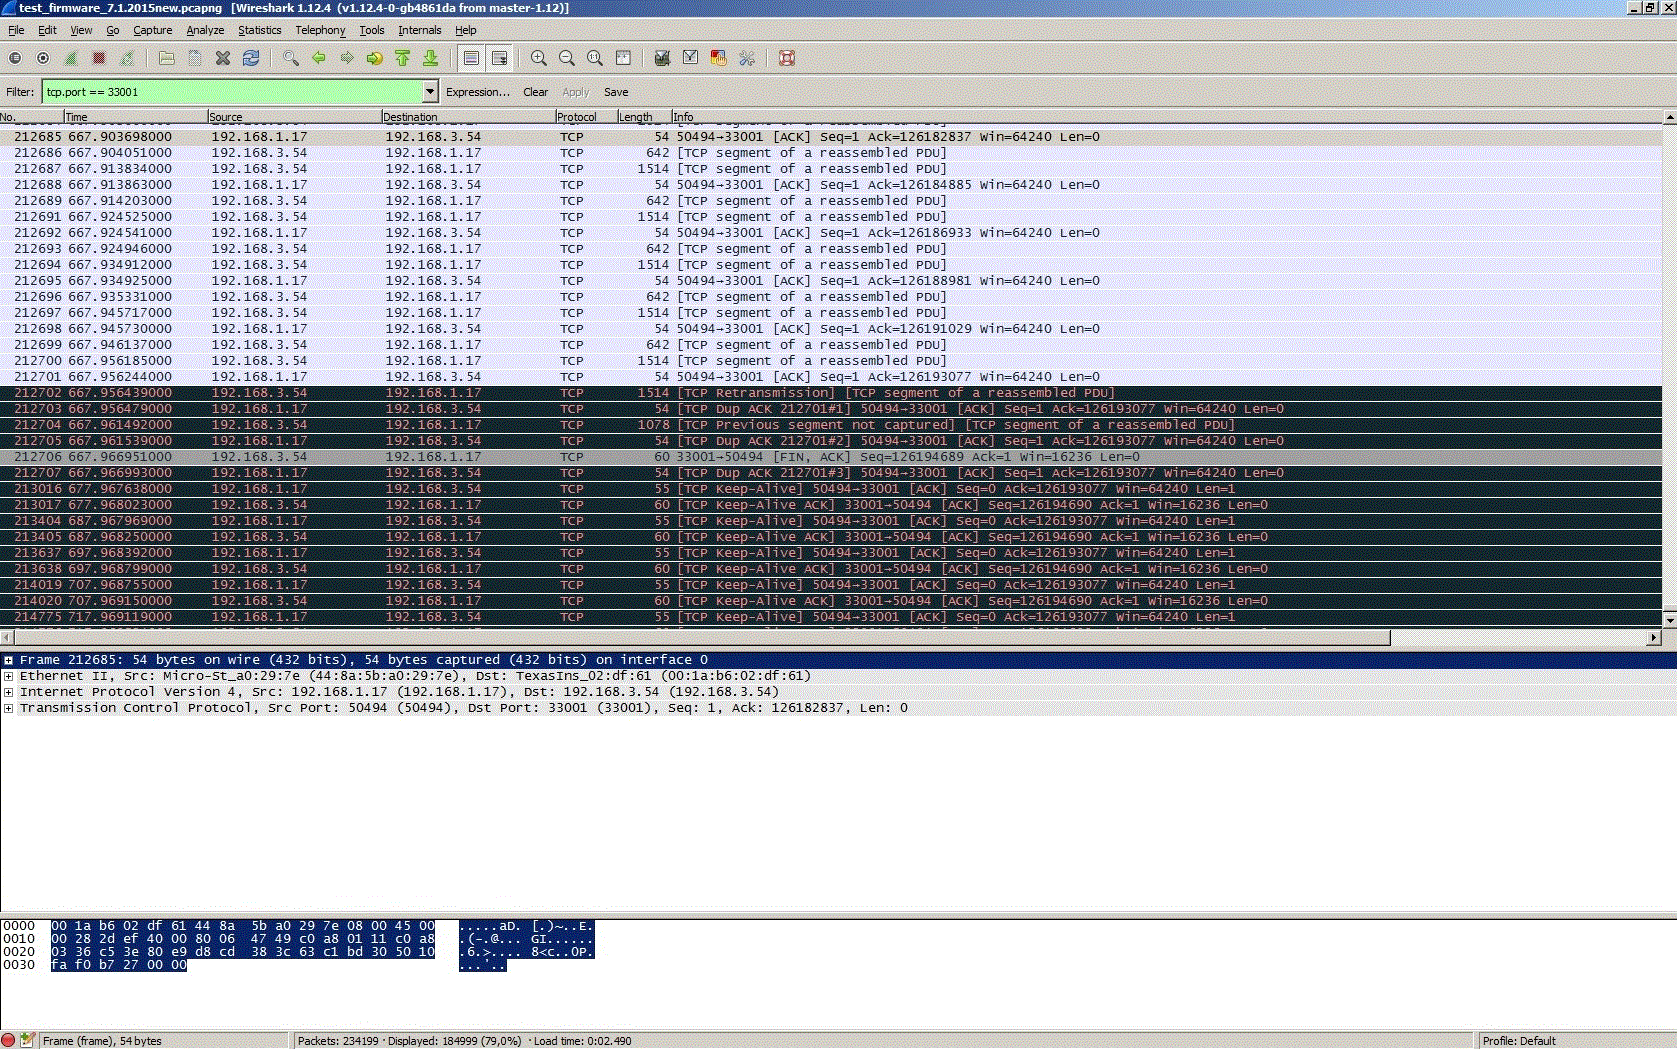The height and width of the screenshot is (1049, 1677).
Task: Click the packet list scroll down arrow
Action: pyautogui.click(x=1669, y=619)
